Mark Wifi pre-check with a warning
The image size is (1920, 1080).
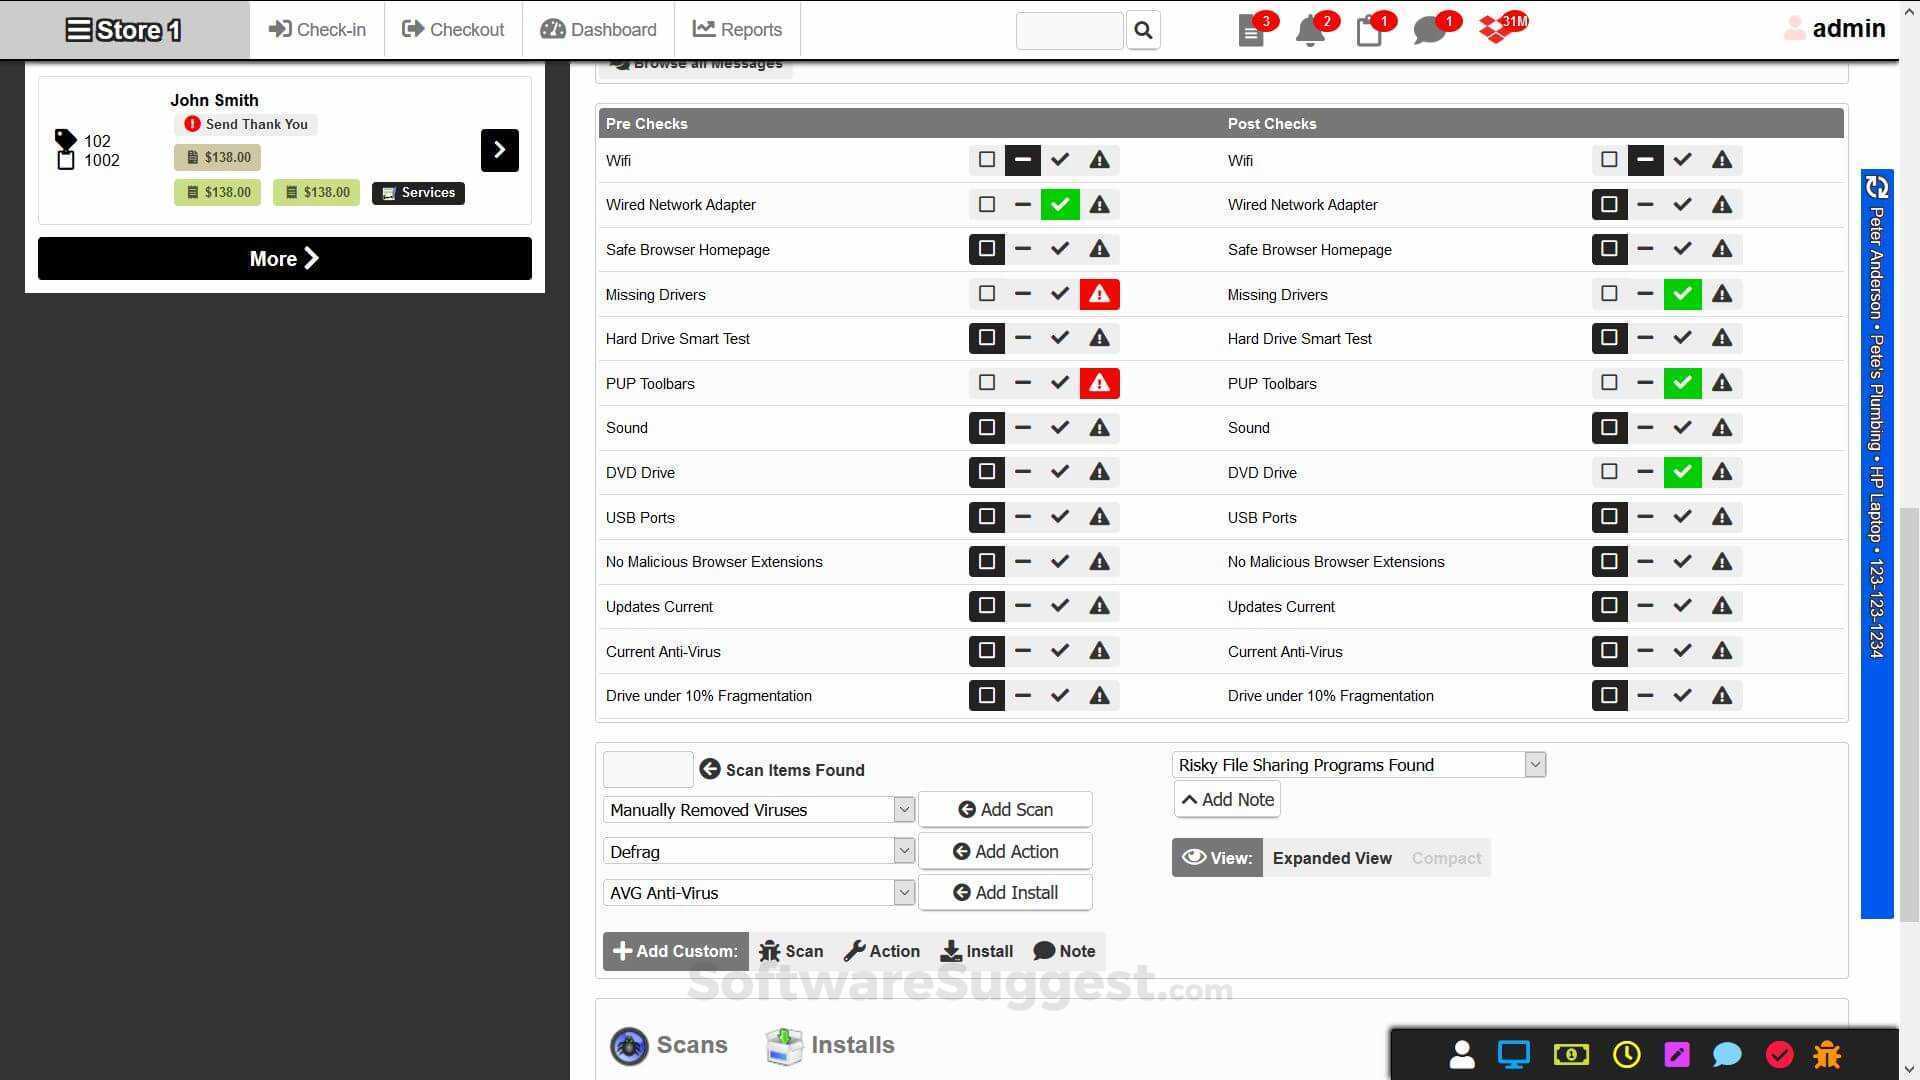tap(1099, 159)
